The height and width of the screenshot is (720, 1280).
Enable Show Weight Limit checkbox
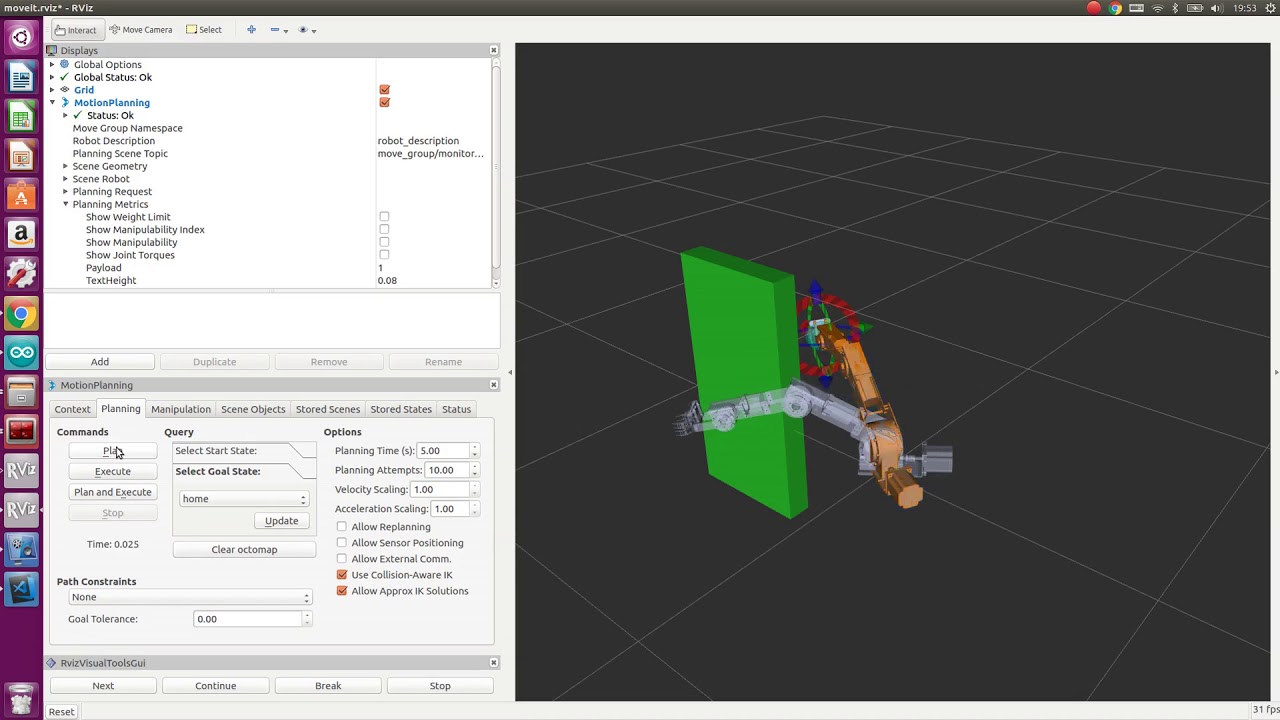tap(384, 217)
